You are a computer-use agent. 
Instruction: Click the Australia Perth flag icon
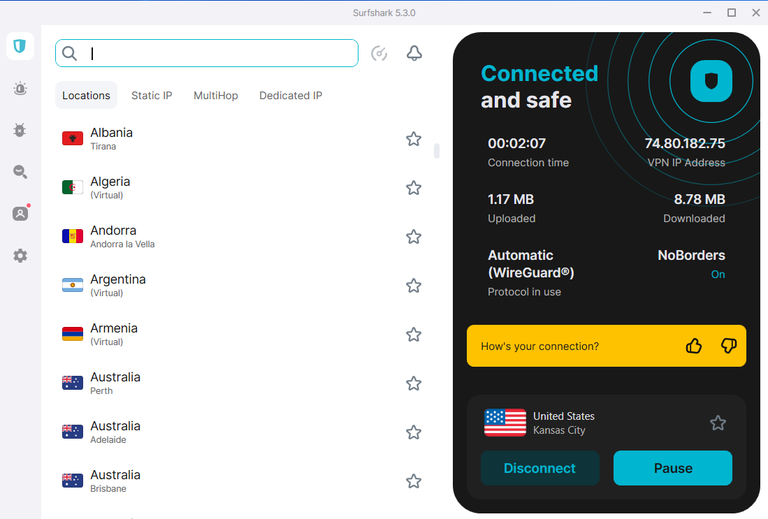[x=72, y=383]
